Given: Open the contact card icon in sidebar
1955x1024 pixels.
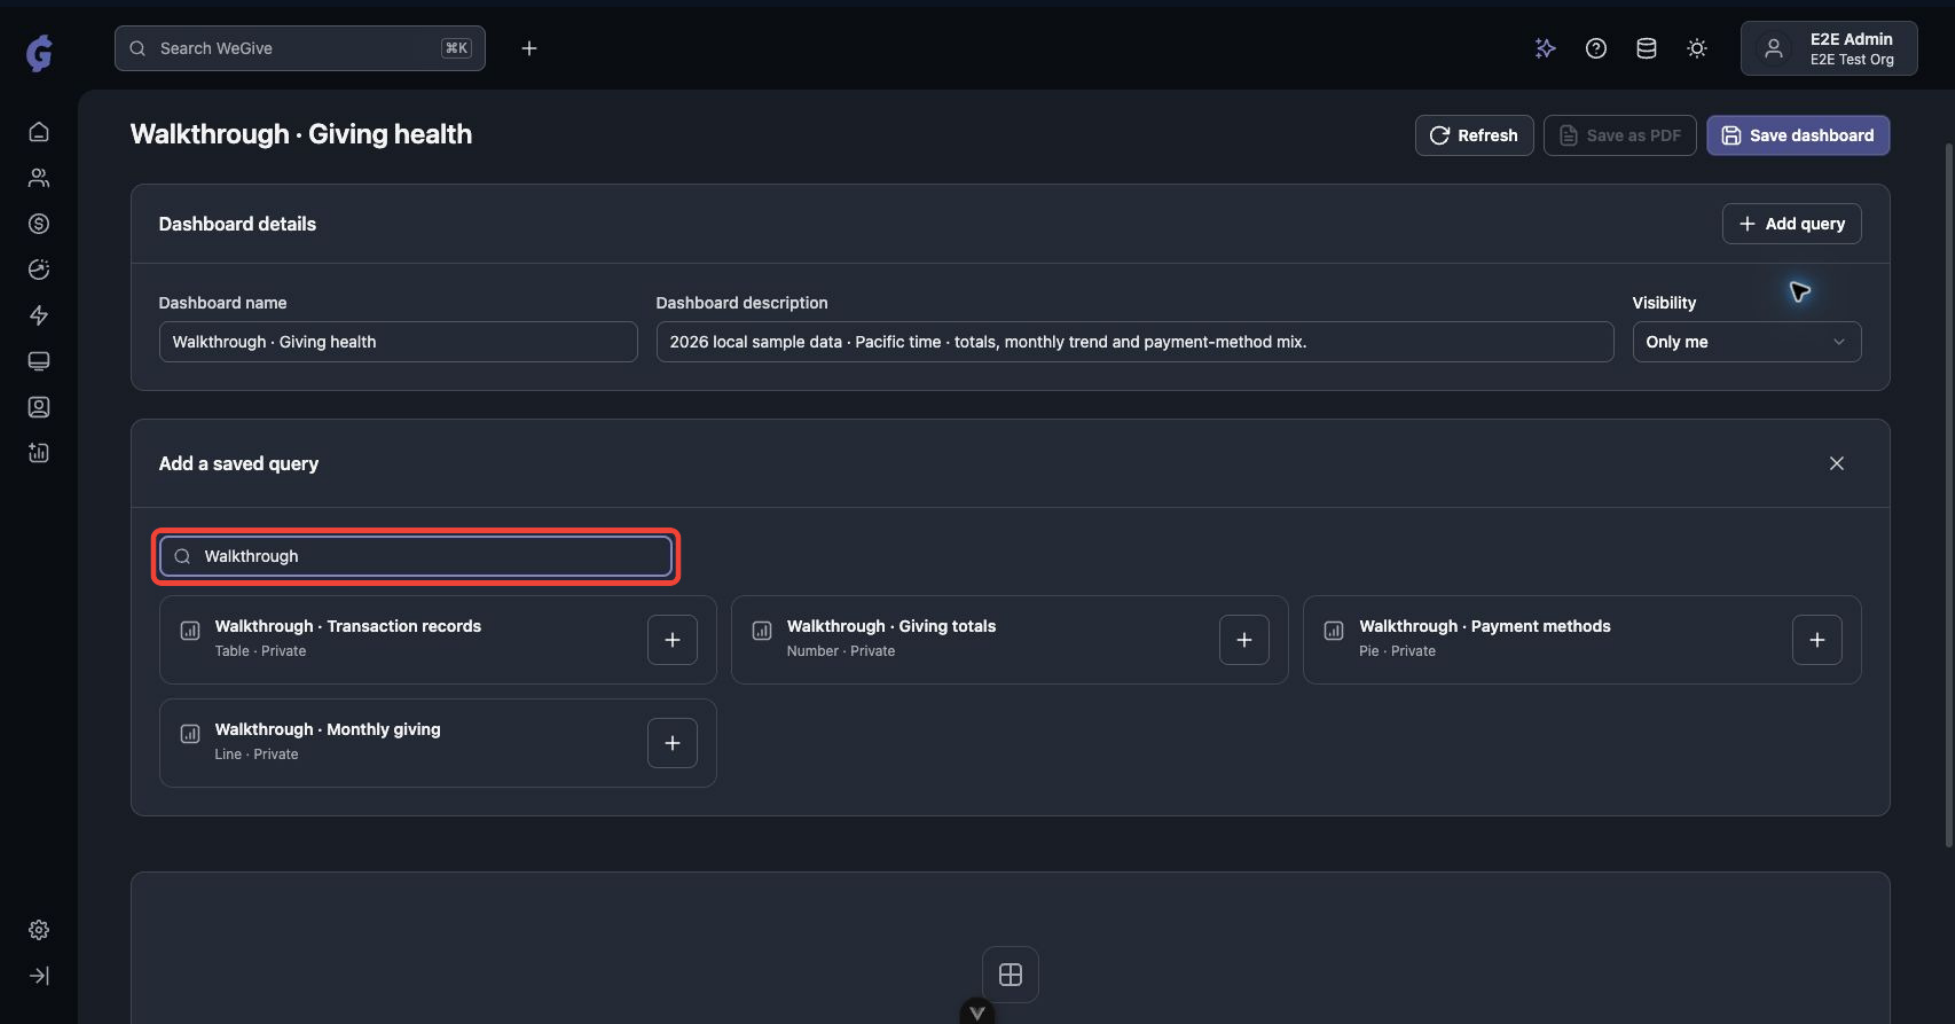Looking at the screenshot, I should (39, 407).
